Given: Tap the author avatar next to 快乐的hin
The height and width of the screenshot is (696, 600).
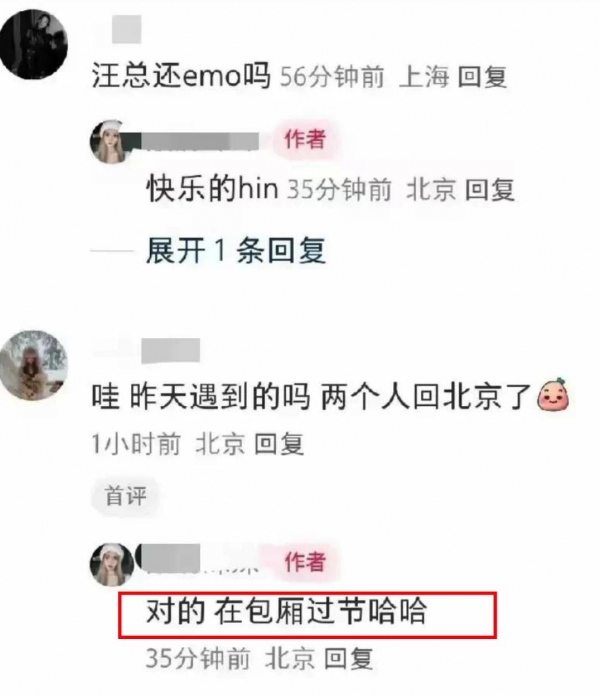Looking at the screenshot, I should 112,142.
